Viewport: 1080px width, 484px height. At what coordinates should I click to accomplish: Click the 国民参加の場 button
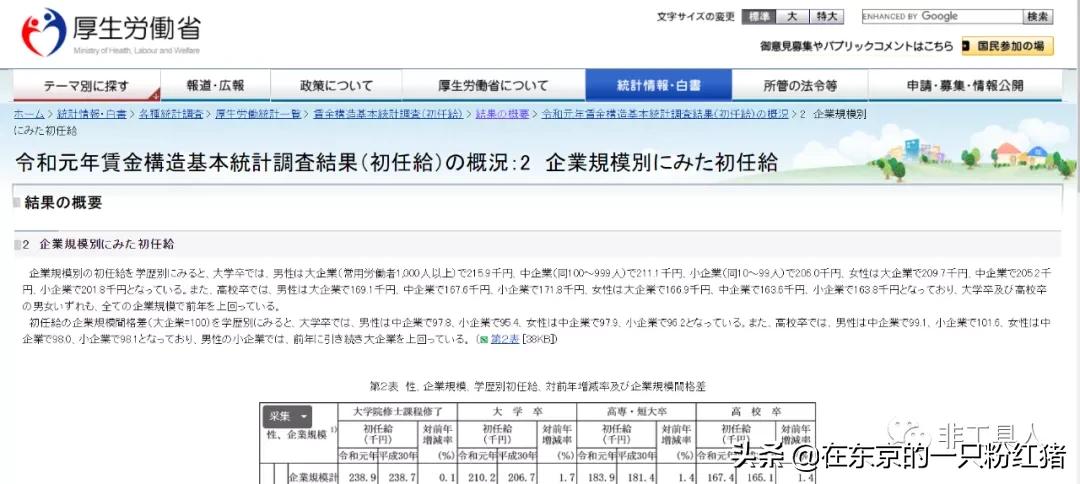tap(1007, 46)
